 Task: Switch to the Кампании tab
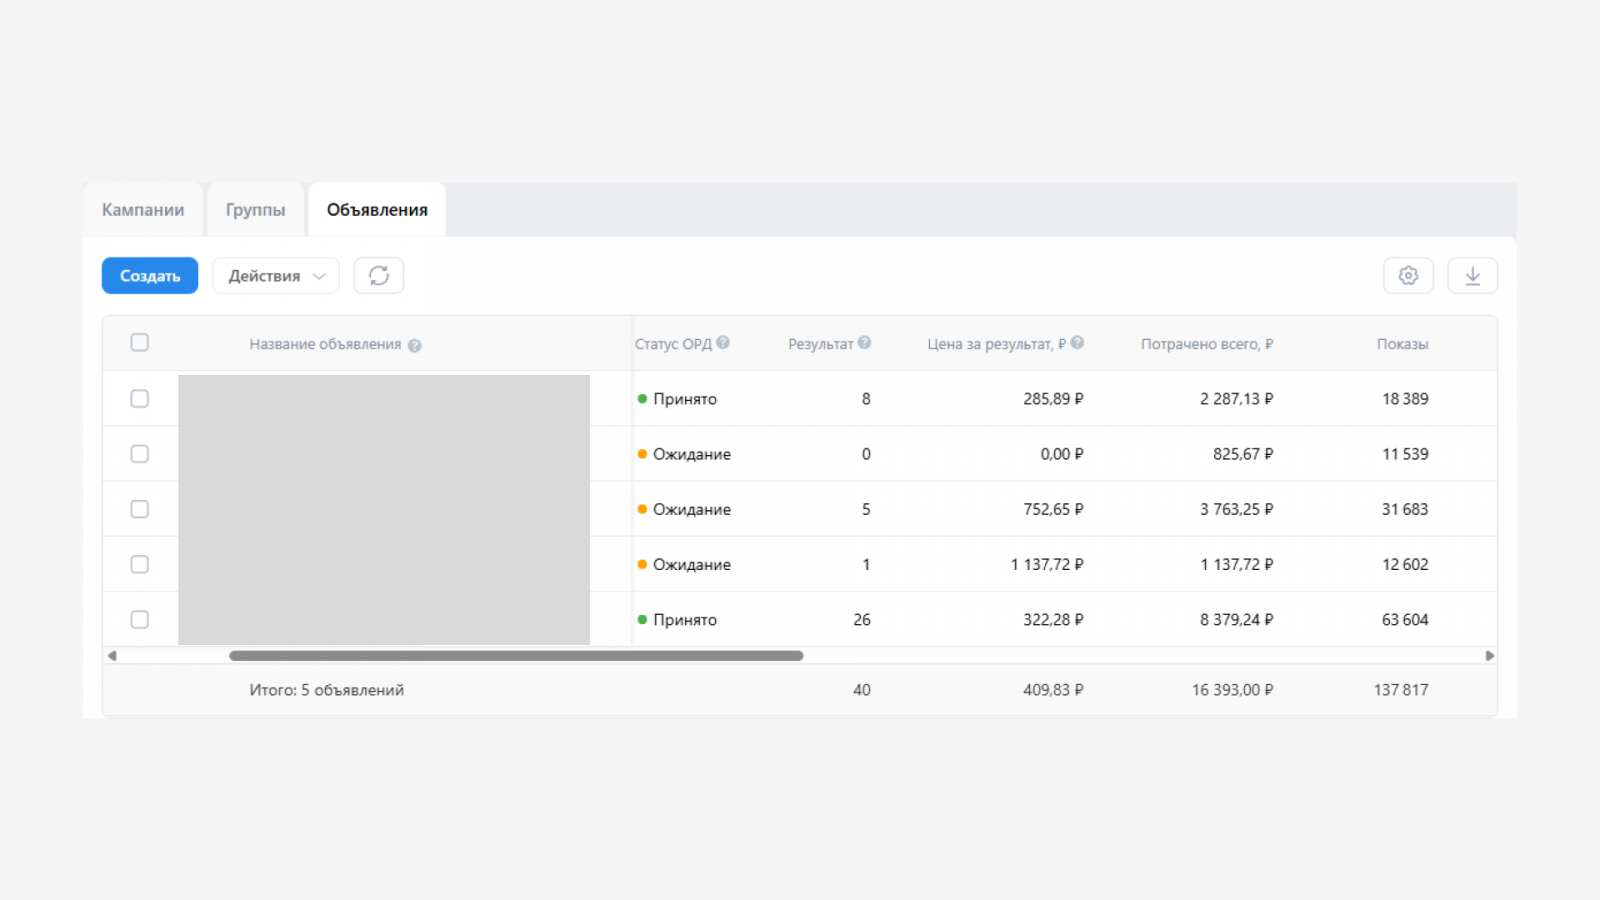point(143,210)
